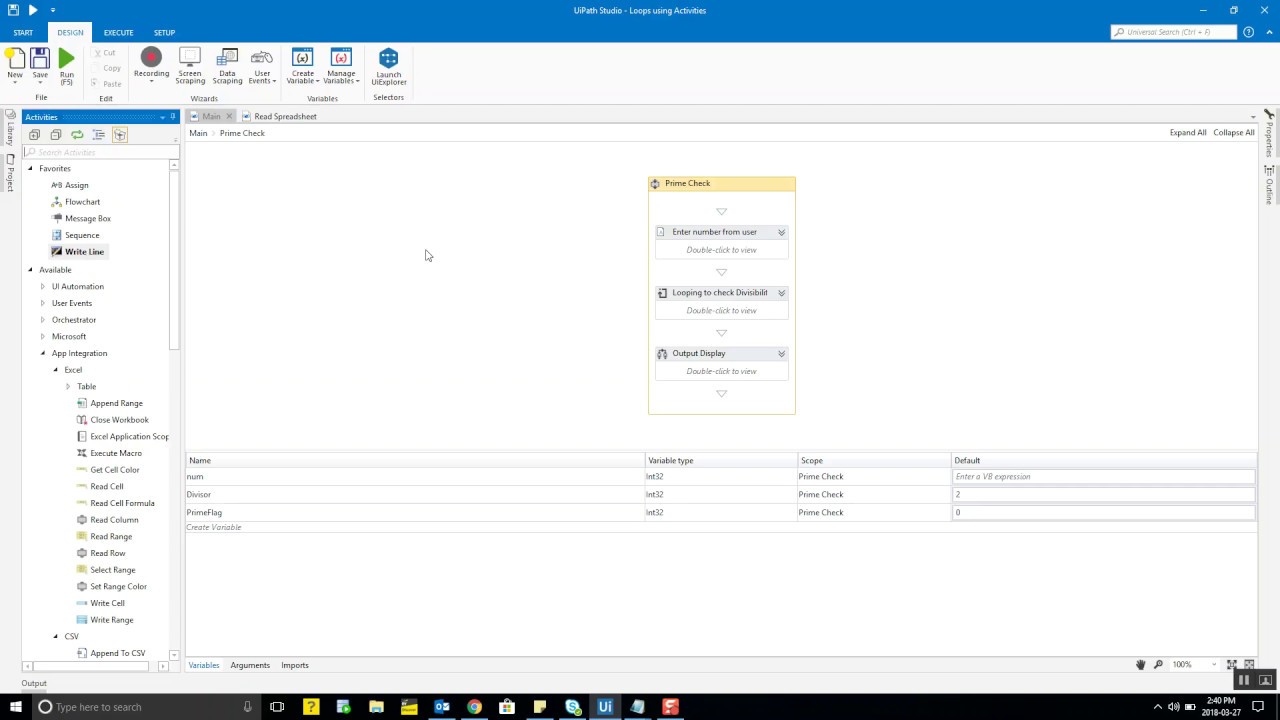Expand the Output Display activity
The height and width of the screenshot is (720, 1280).
[781, 353]
